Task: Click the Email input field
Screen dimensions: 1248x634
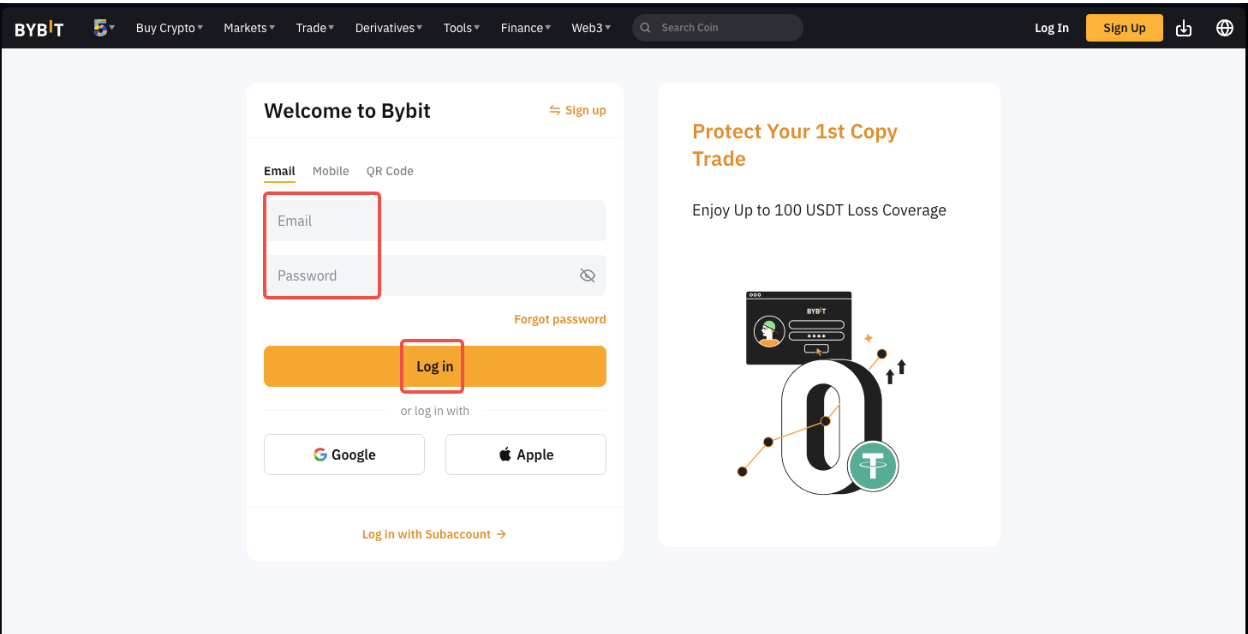Action: [435, 221]
